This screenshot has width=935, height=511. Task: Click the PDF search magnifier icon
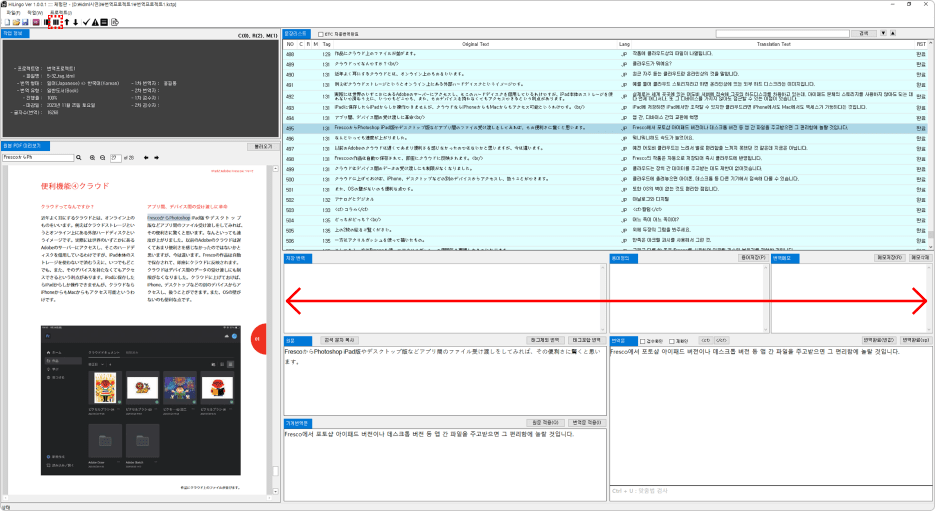point(79,157)
